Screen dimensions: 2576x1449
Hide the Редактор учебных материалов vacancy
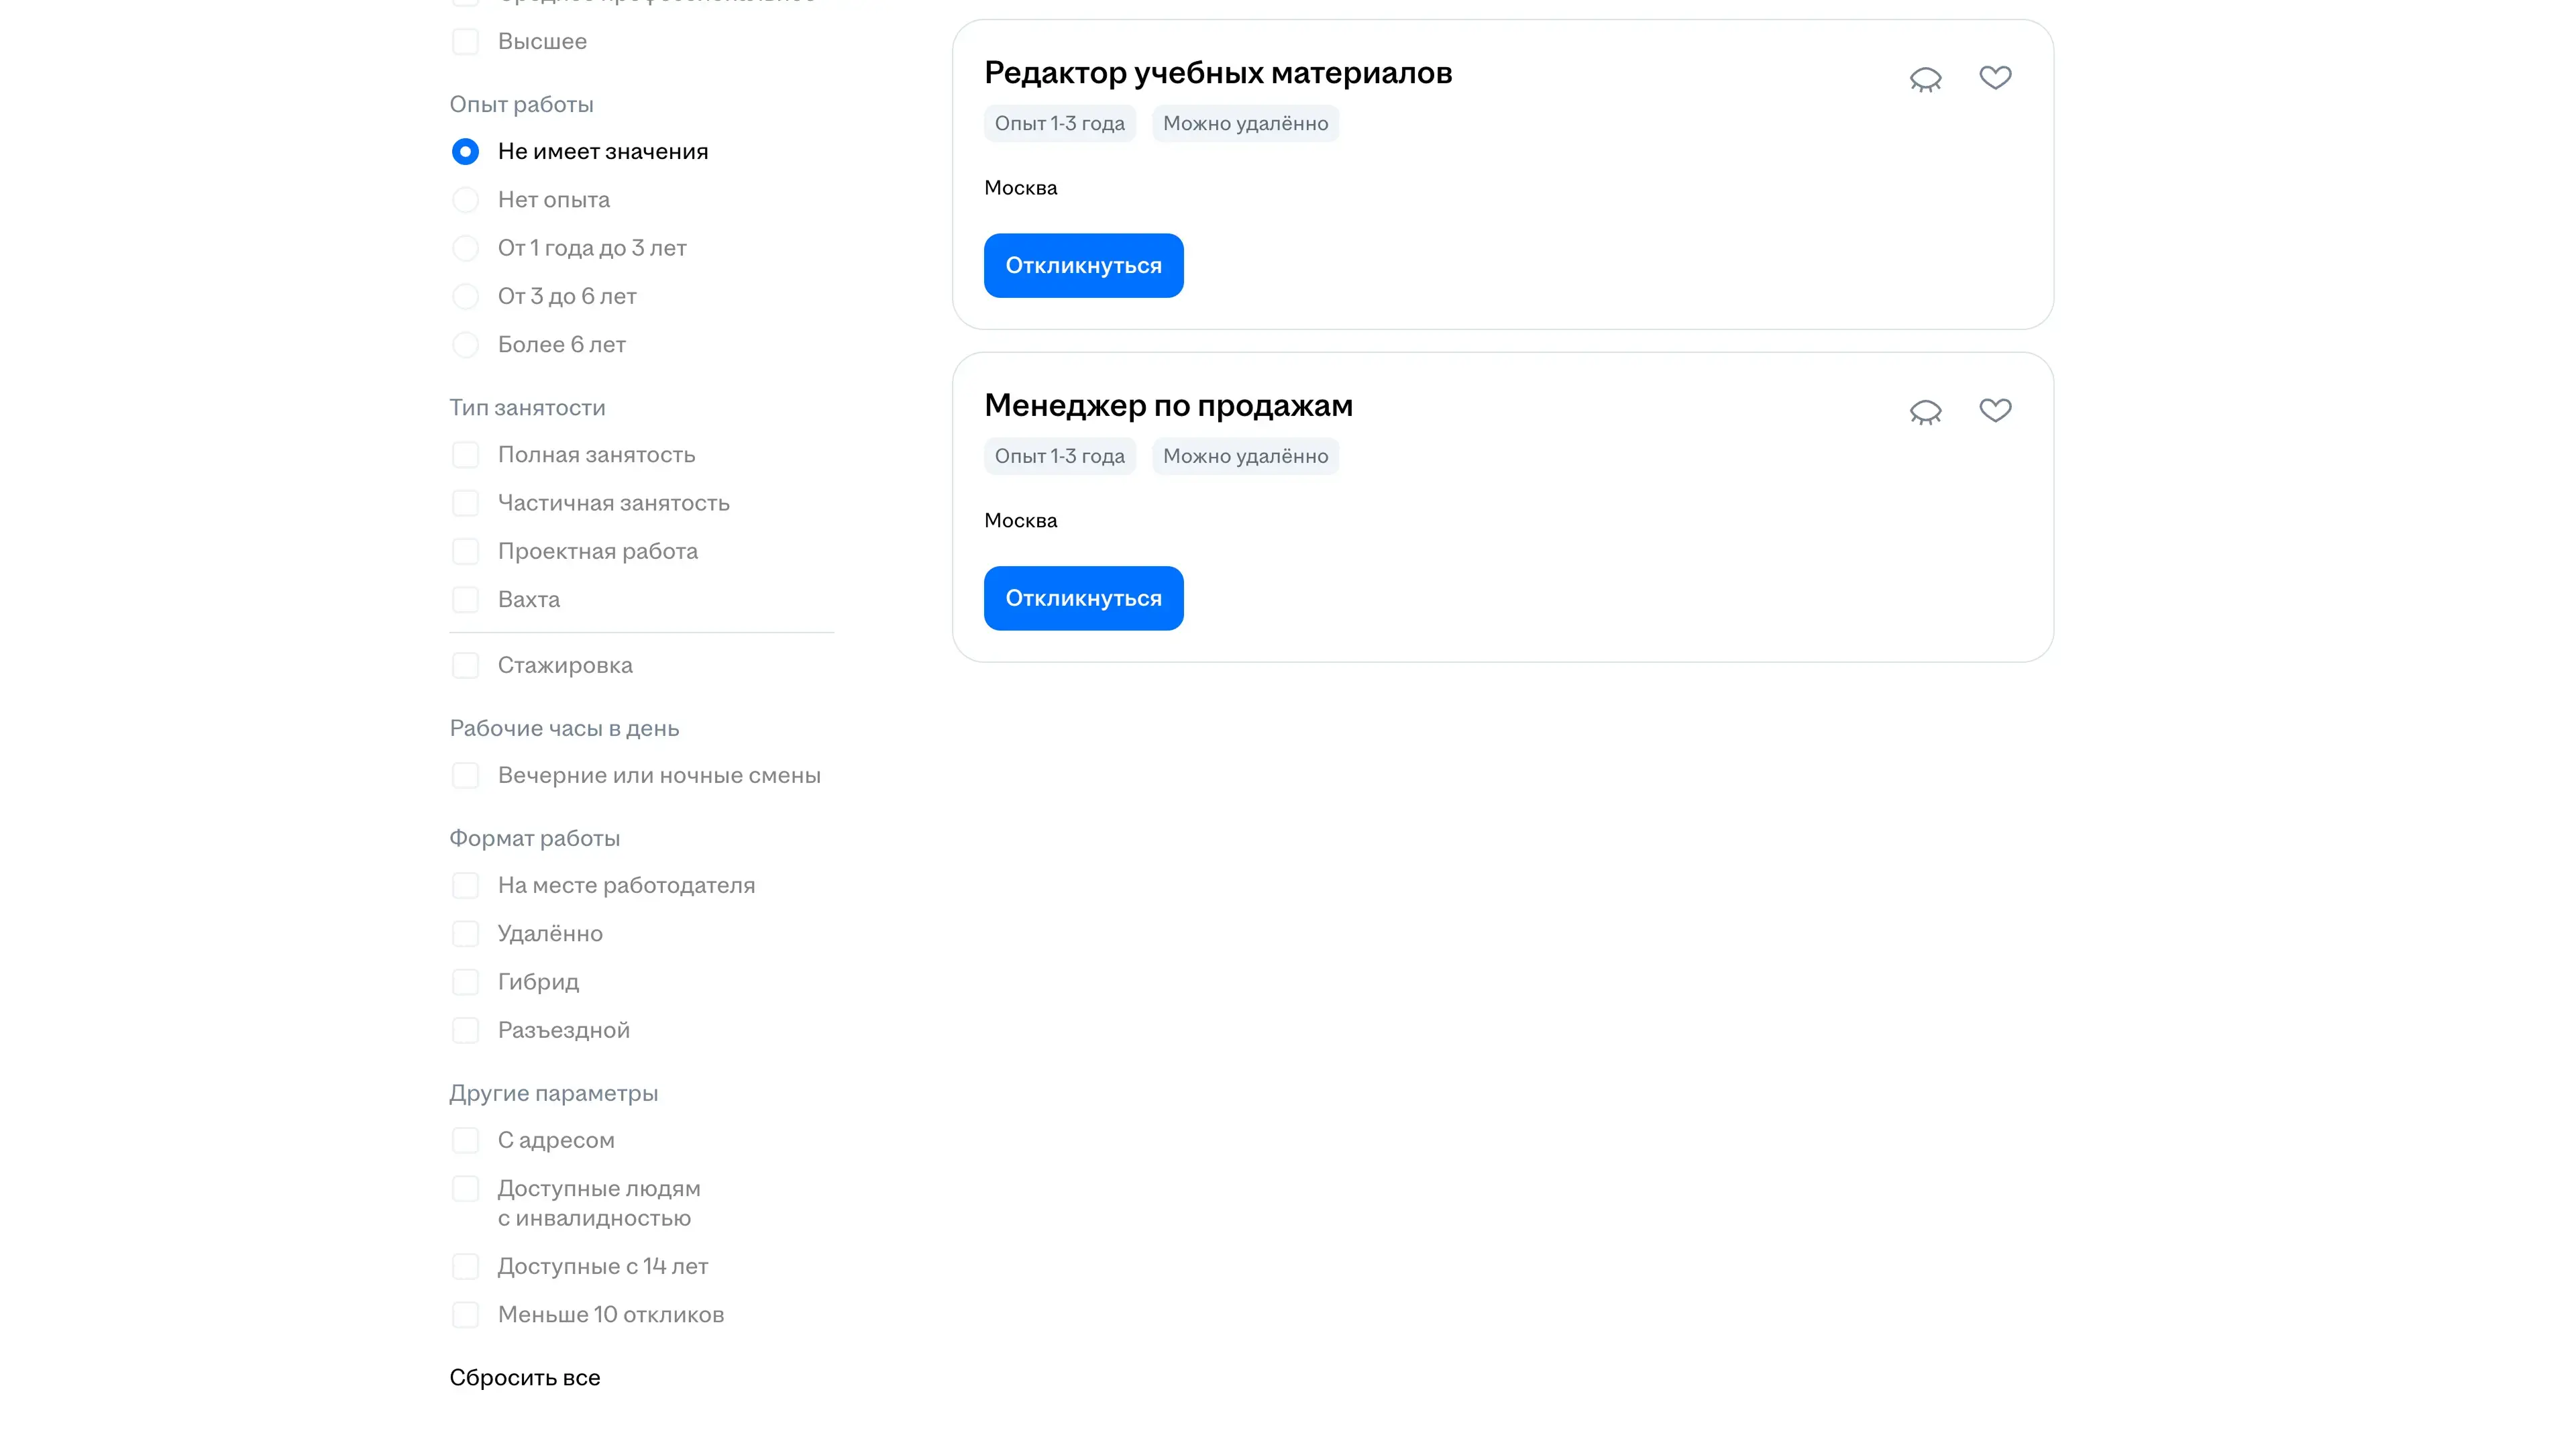point(1925,79)
